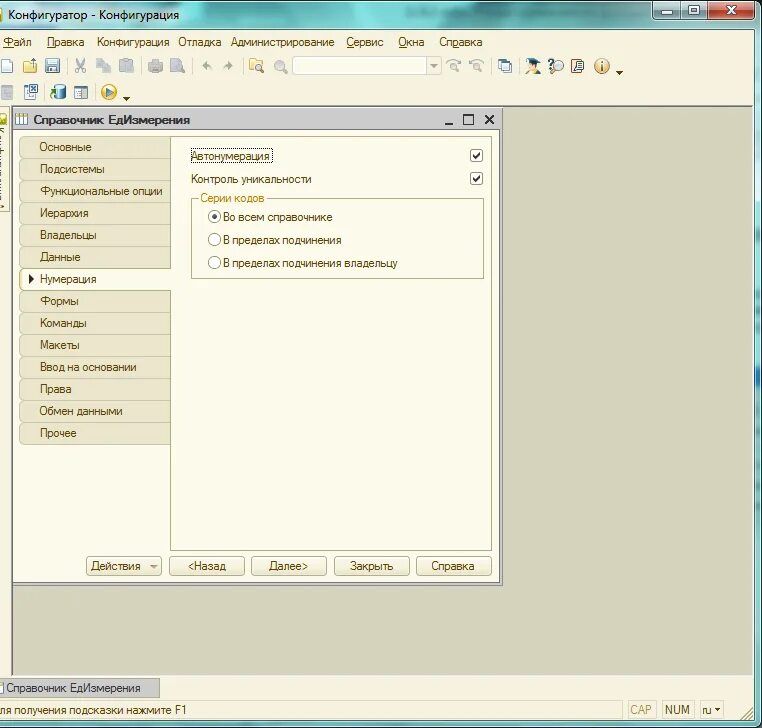Open the Справка menu in menu bar

(x=461, y=42)
